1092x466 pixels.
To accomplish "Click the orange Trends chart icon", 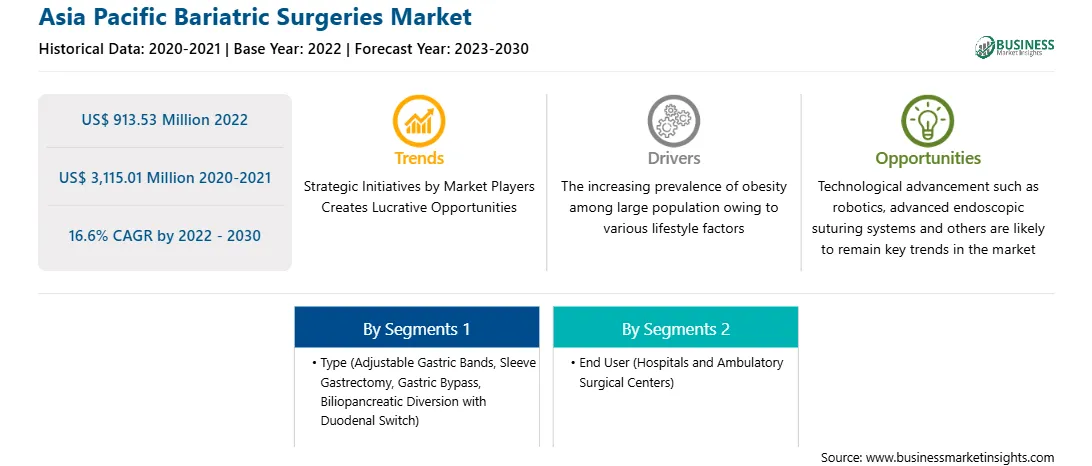I will (419, 121).
